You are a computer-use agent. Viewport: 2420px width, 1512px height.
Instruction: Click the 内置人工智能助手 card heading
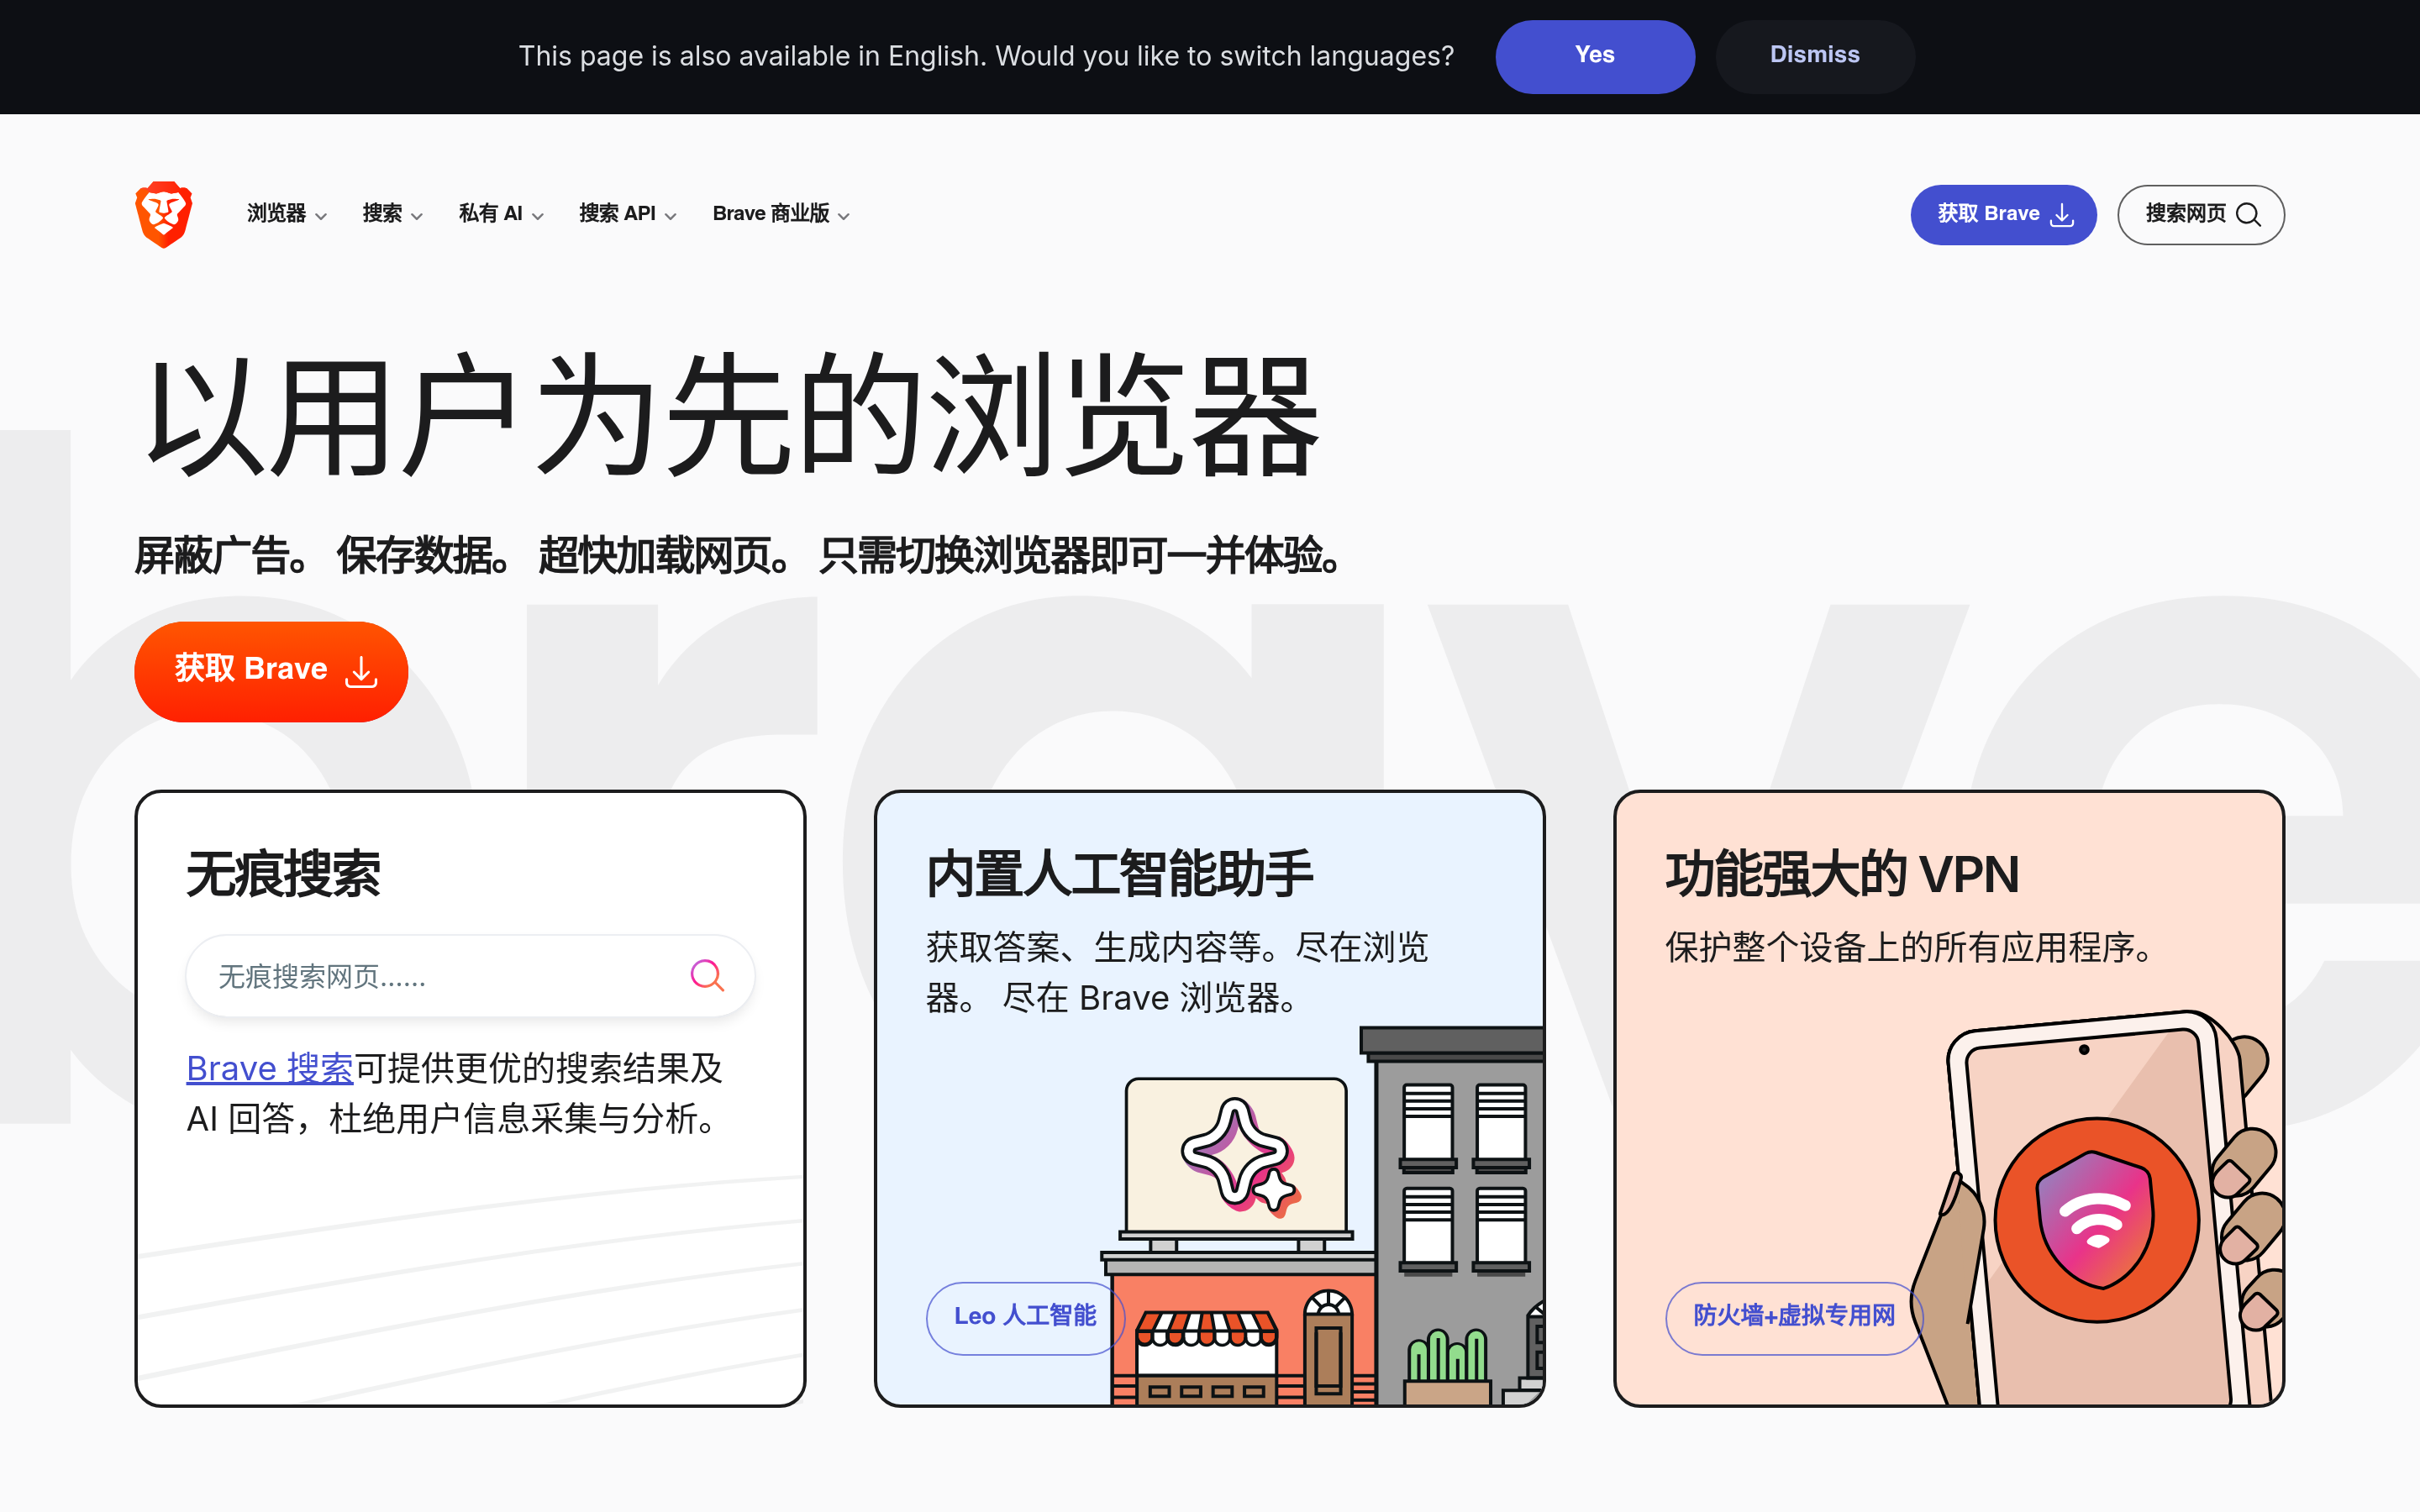tap(1119, 873)
